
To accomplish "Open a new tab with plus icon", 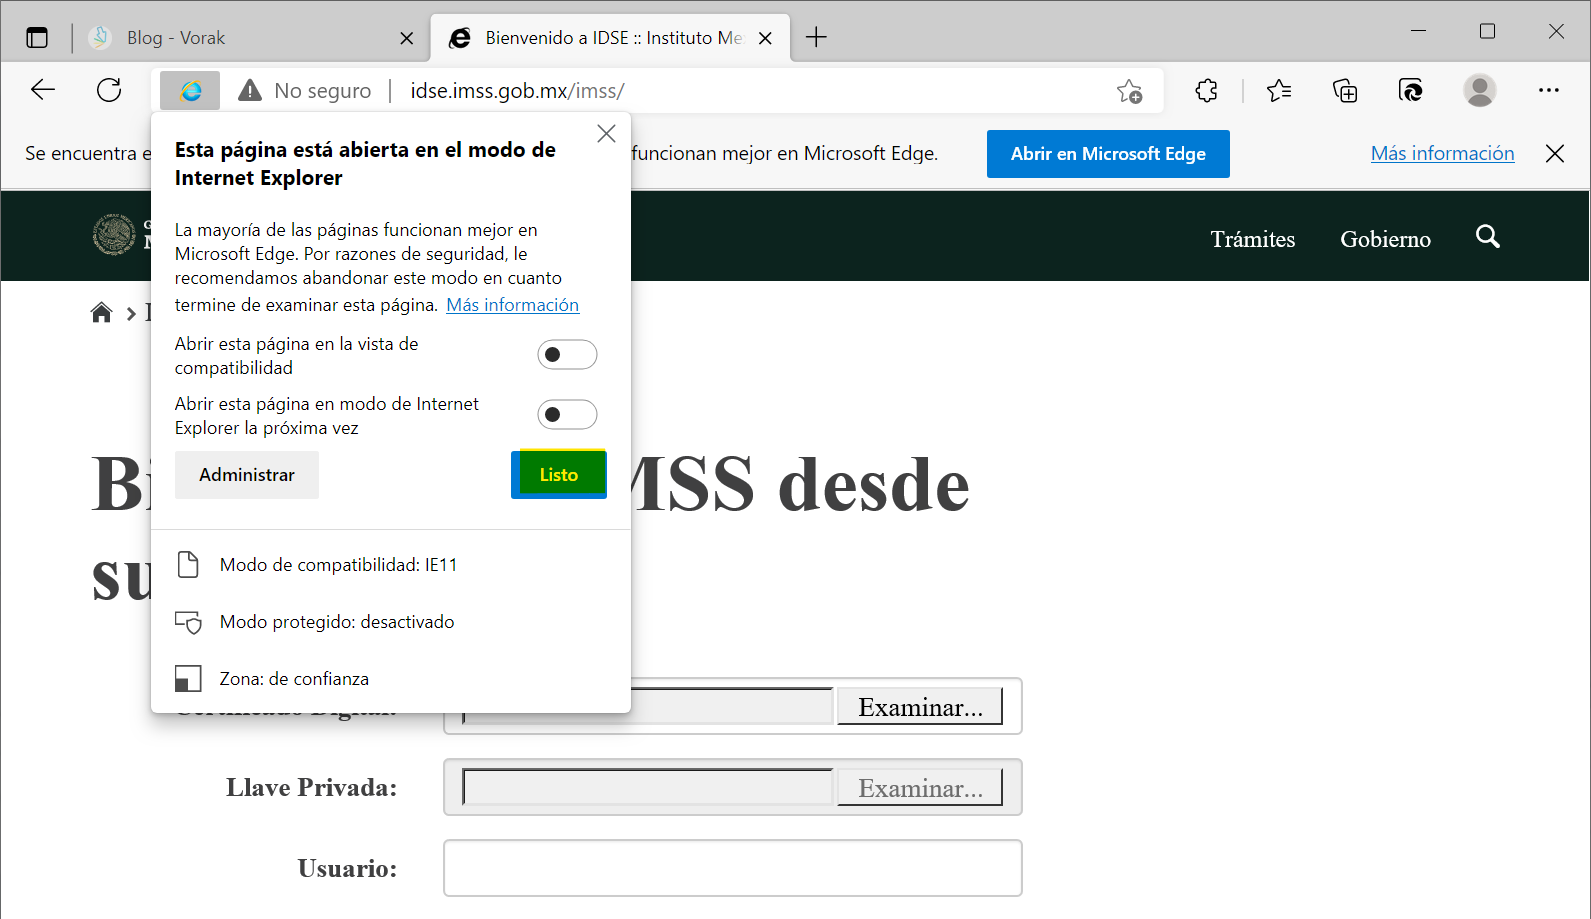I will click(816, 38).
